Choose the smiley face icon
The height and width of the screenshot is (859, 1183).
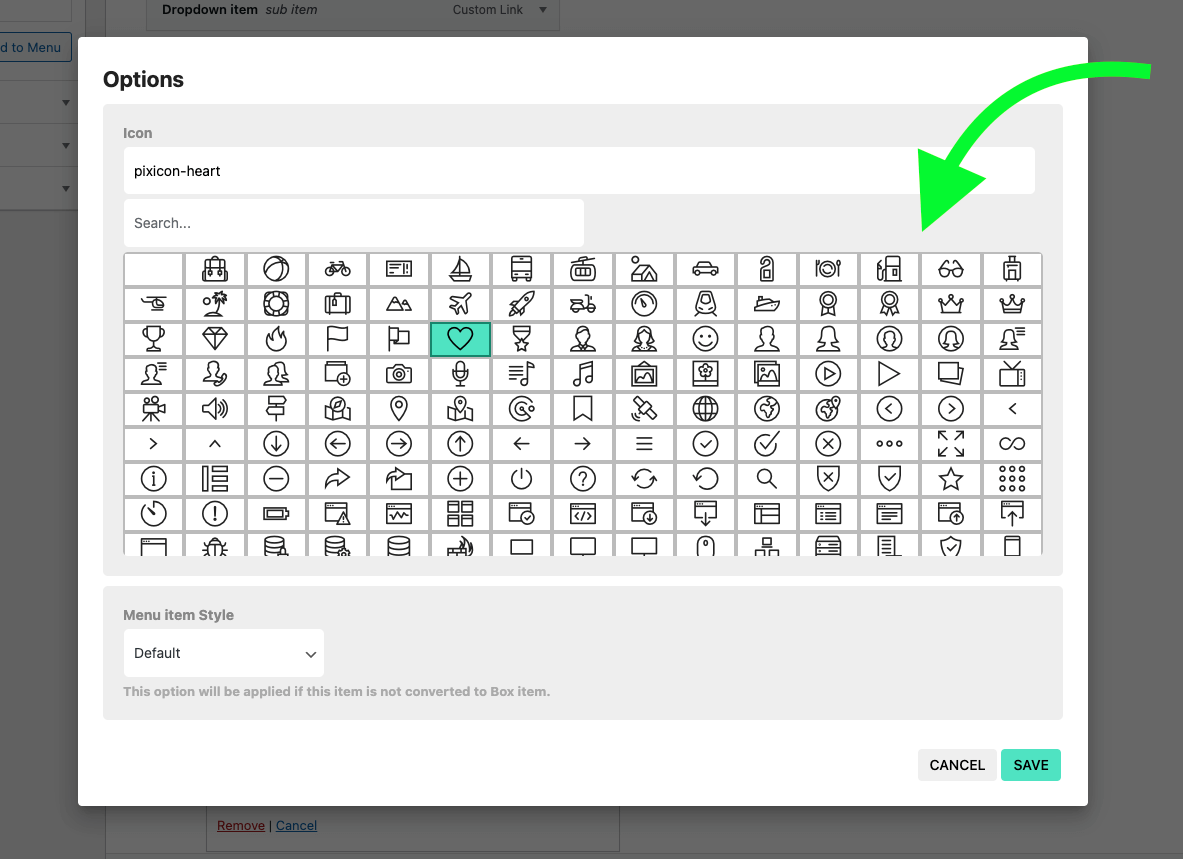pos(705,339)
